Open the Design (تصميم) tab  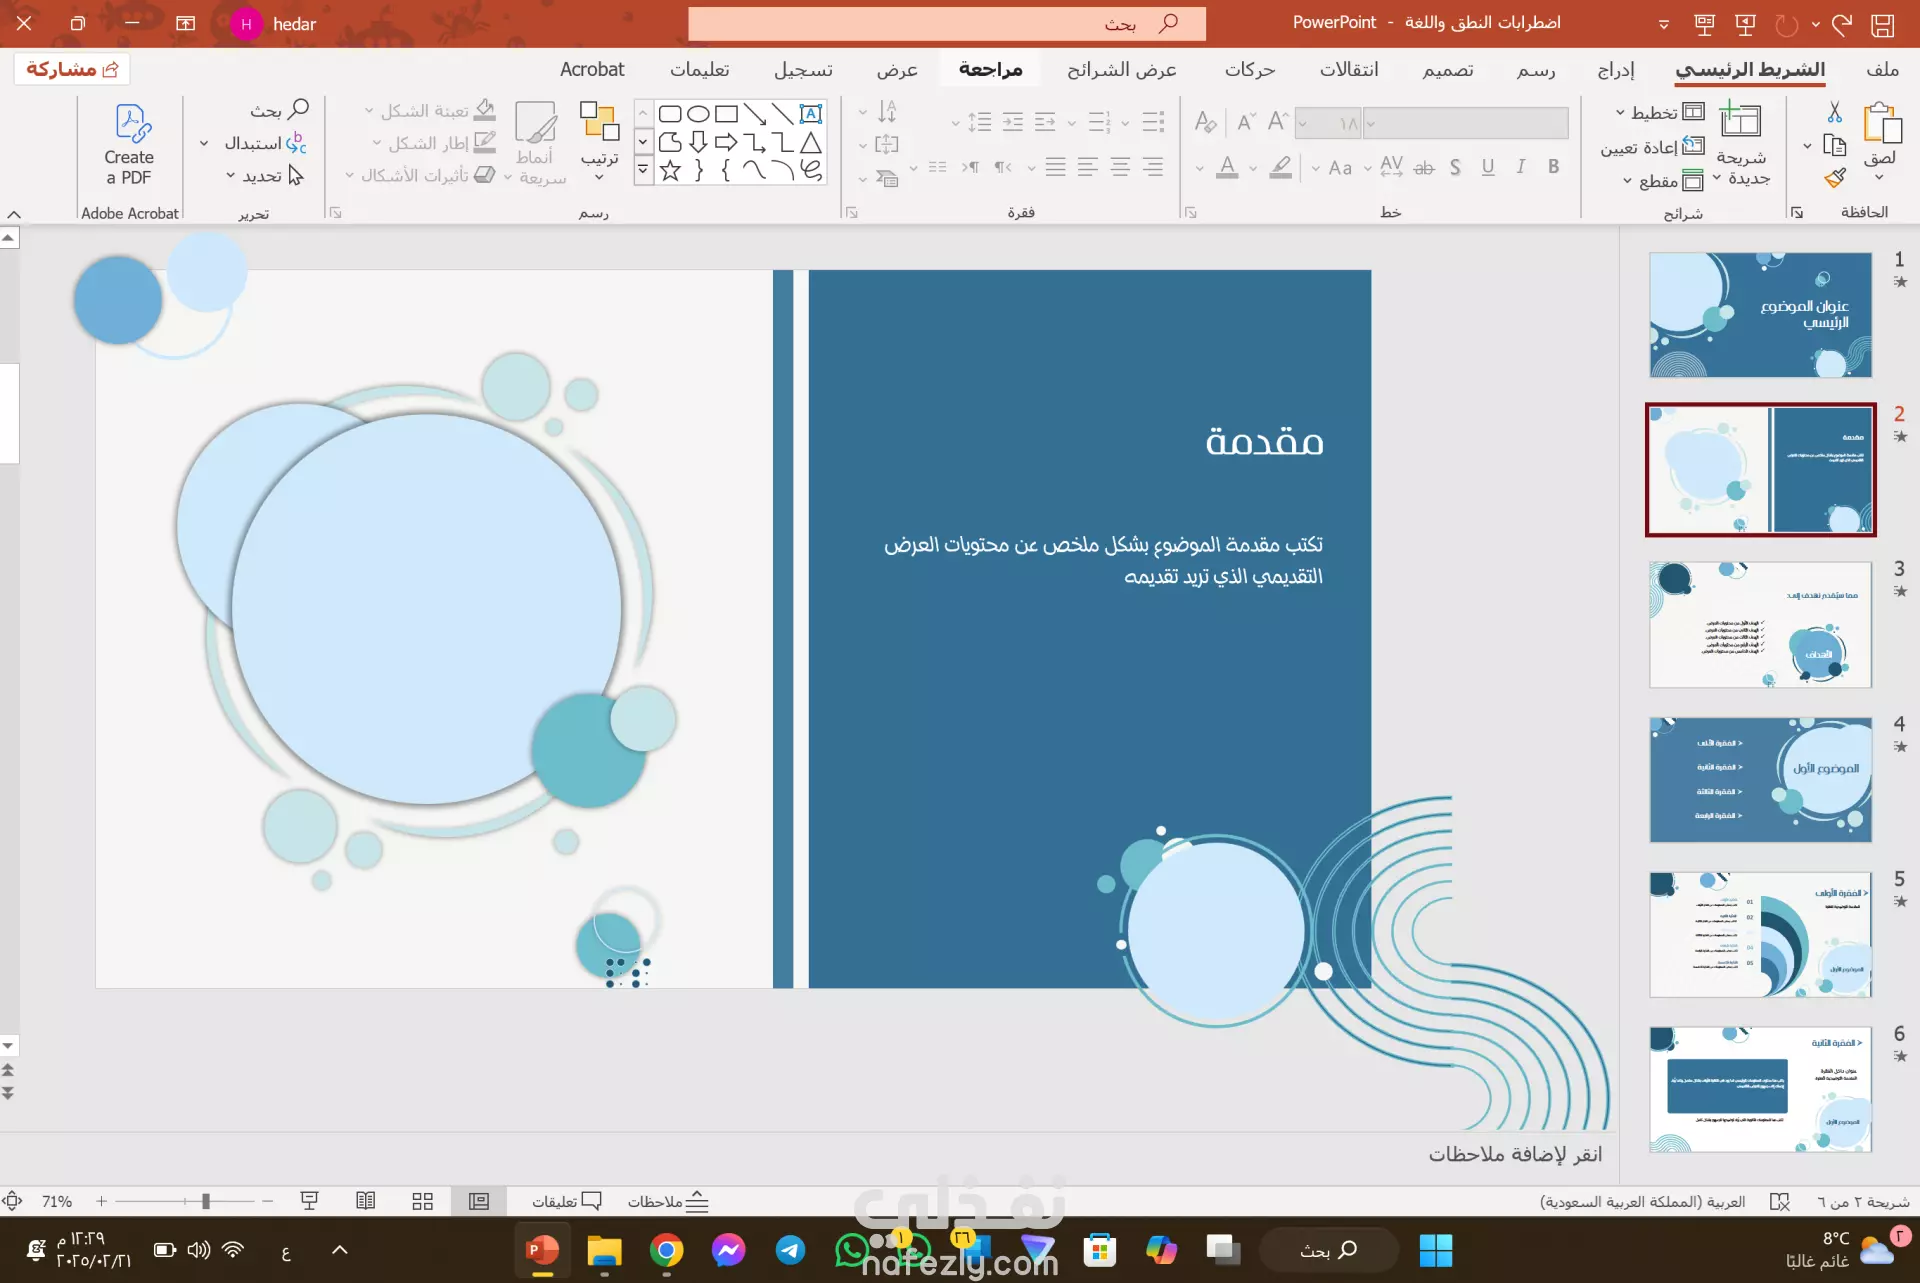1448,69
